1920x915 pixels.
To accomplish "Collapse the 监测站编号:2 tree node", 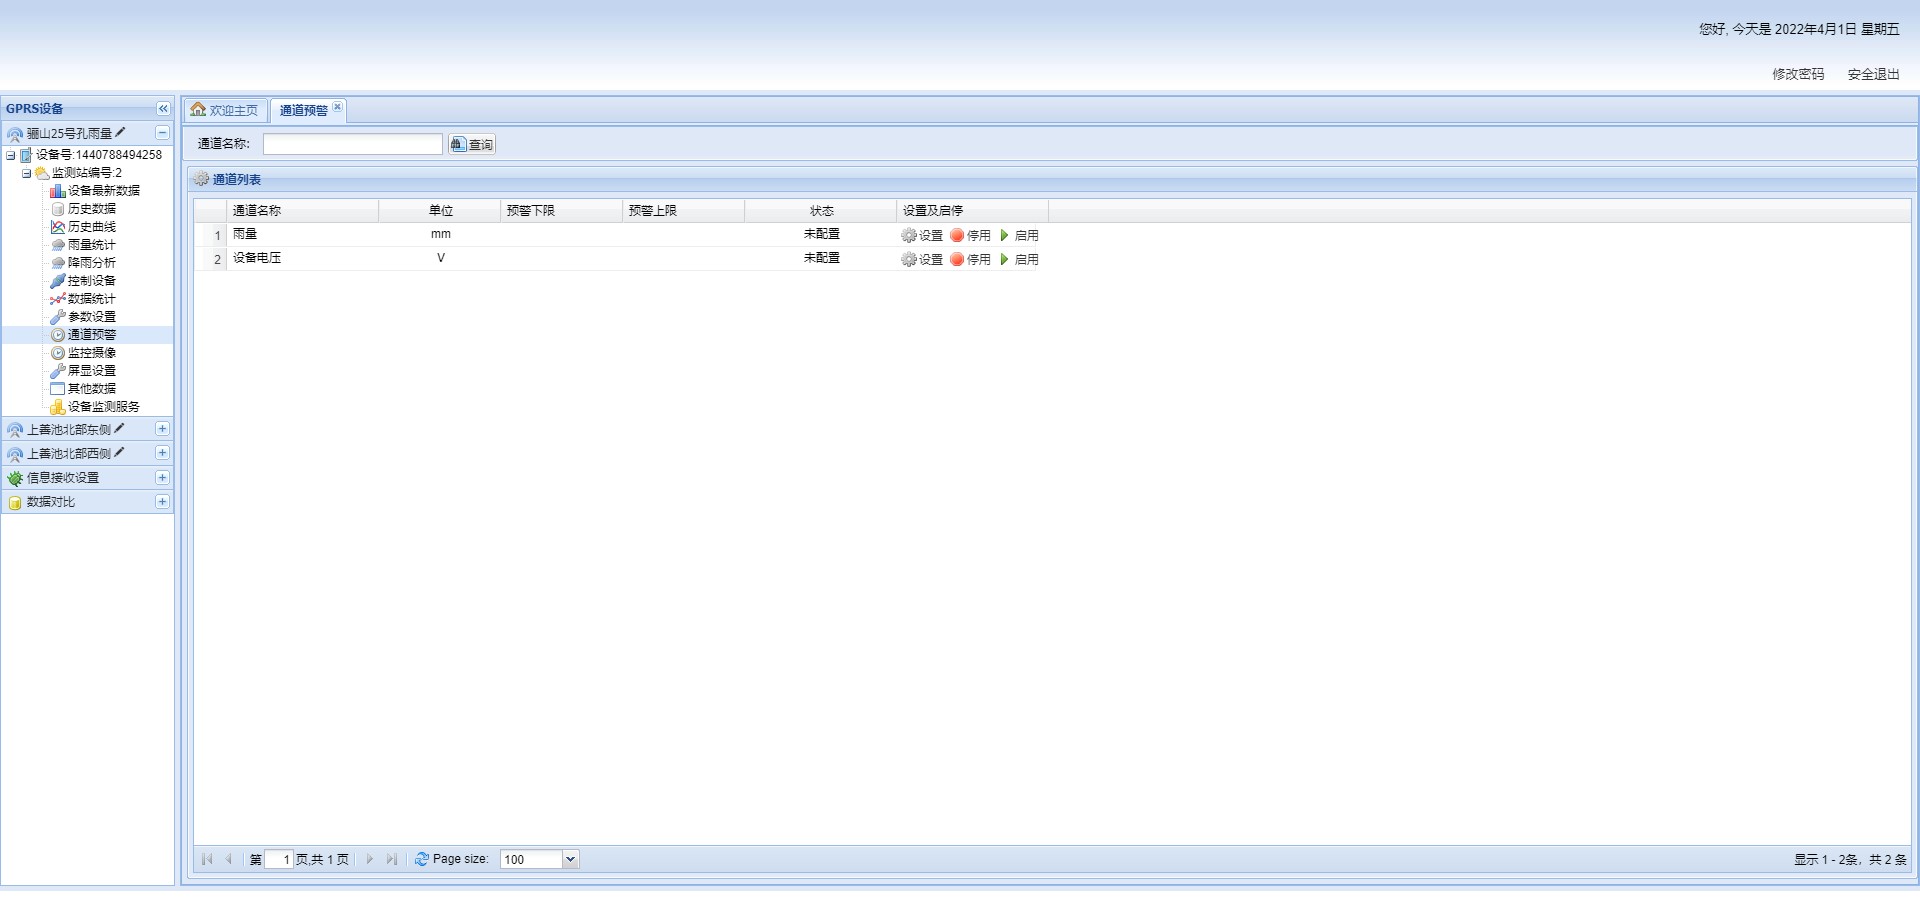I will 27,173.
